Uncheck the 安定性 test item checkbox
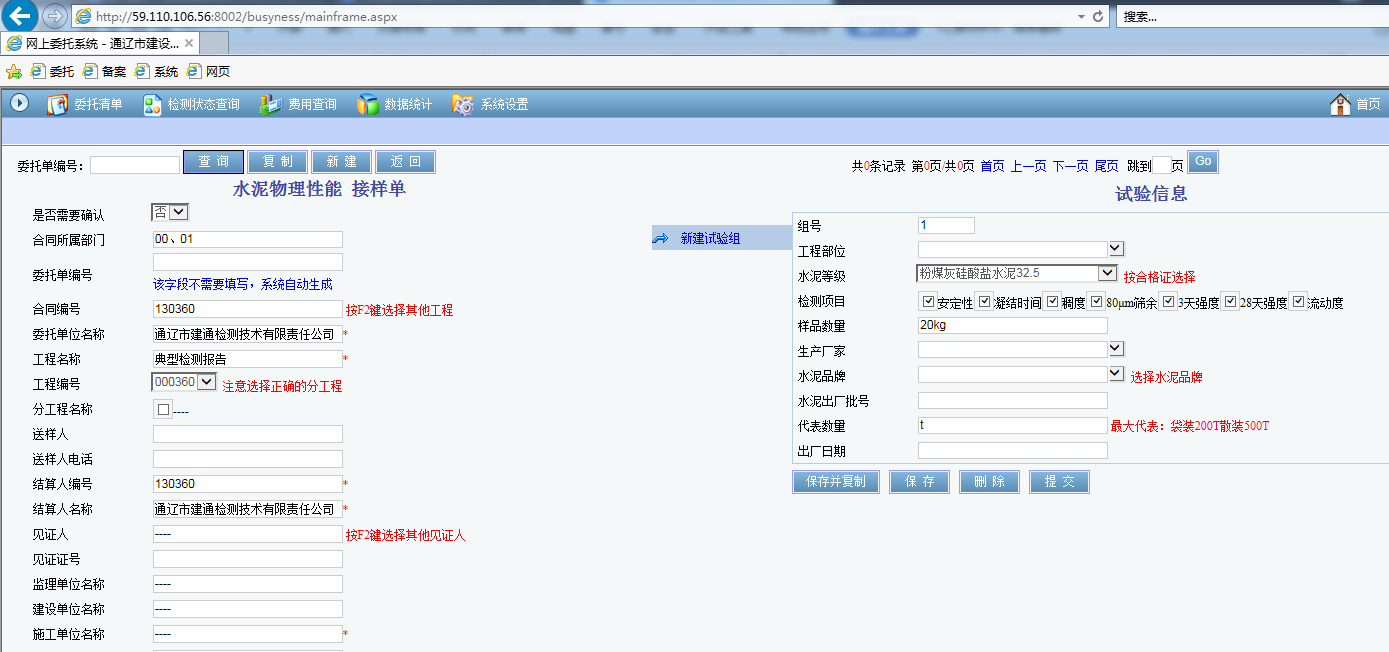The height and width of the screenshot is (652, 1389). click(928, 301)
